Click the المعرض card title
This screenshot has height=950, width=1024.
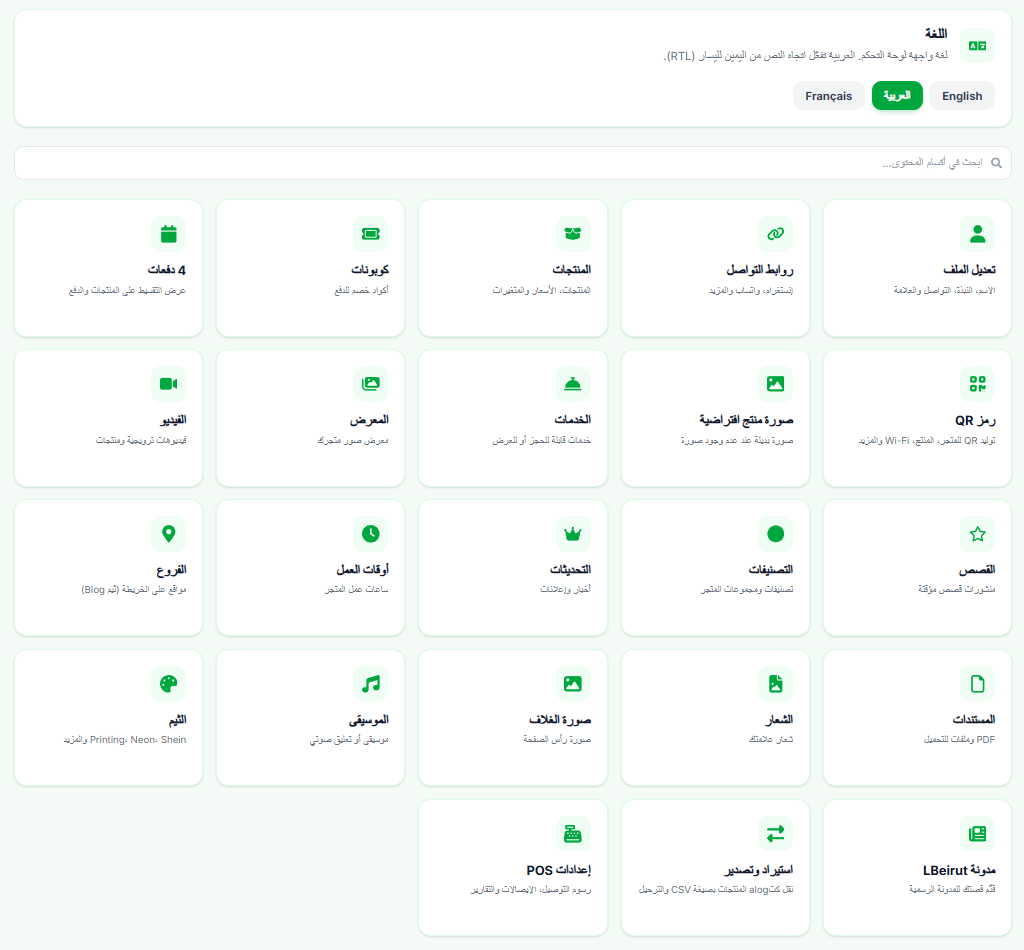369,420
